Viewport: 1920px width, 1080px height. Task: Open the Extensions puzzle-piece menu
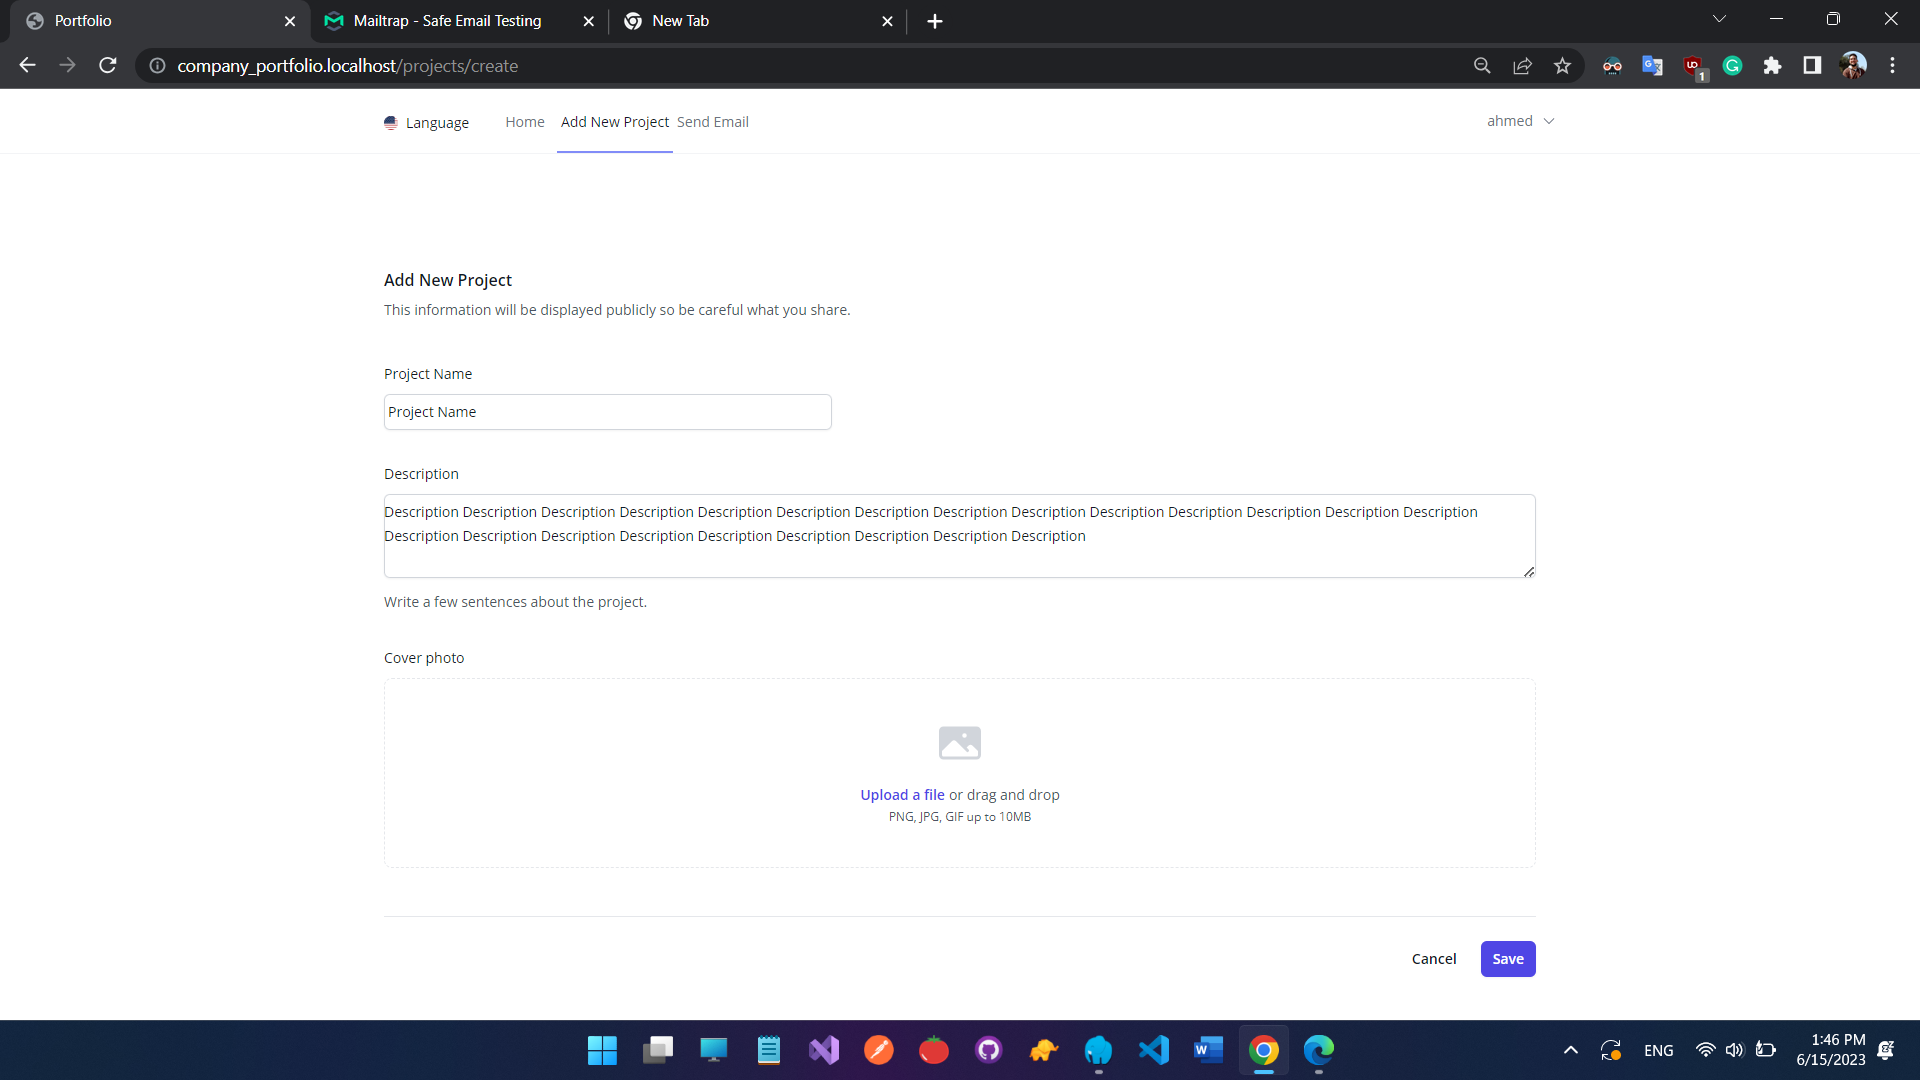pyautogui.click(x=1772, y=65)
